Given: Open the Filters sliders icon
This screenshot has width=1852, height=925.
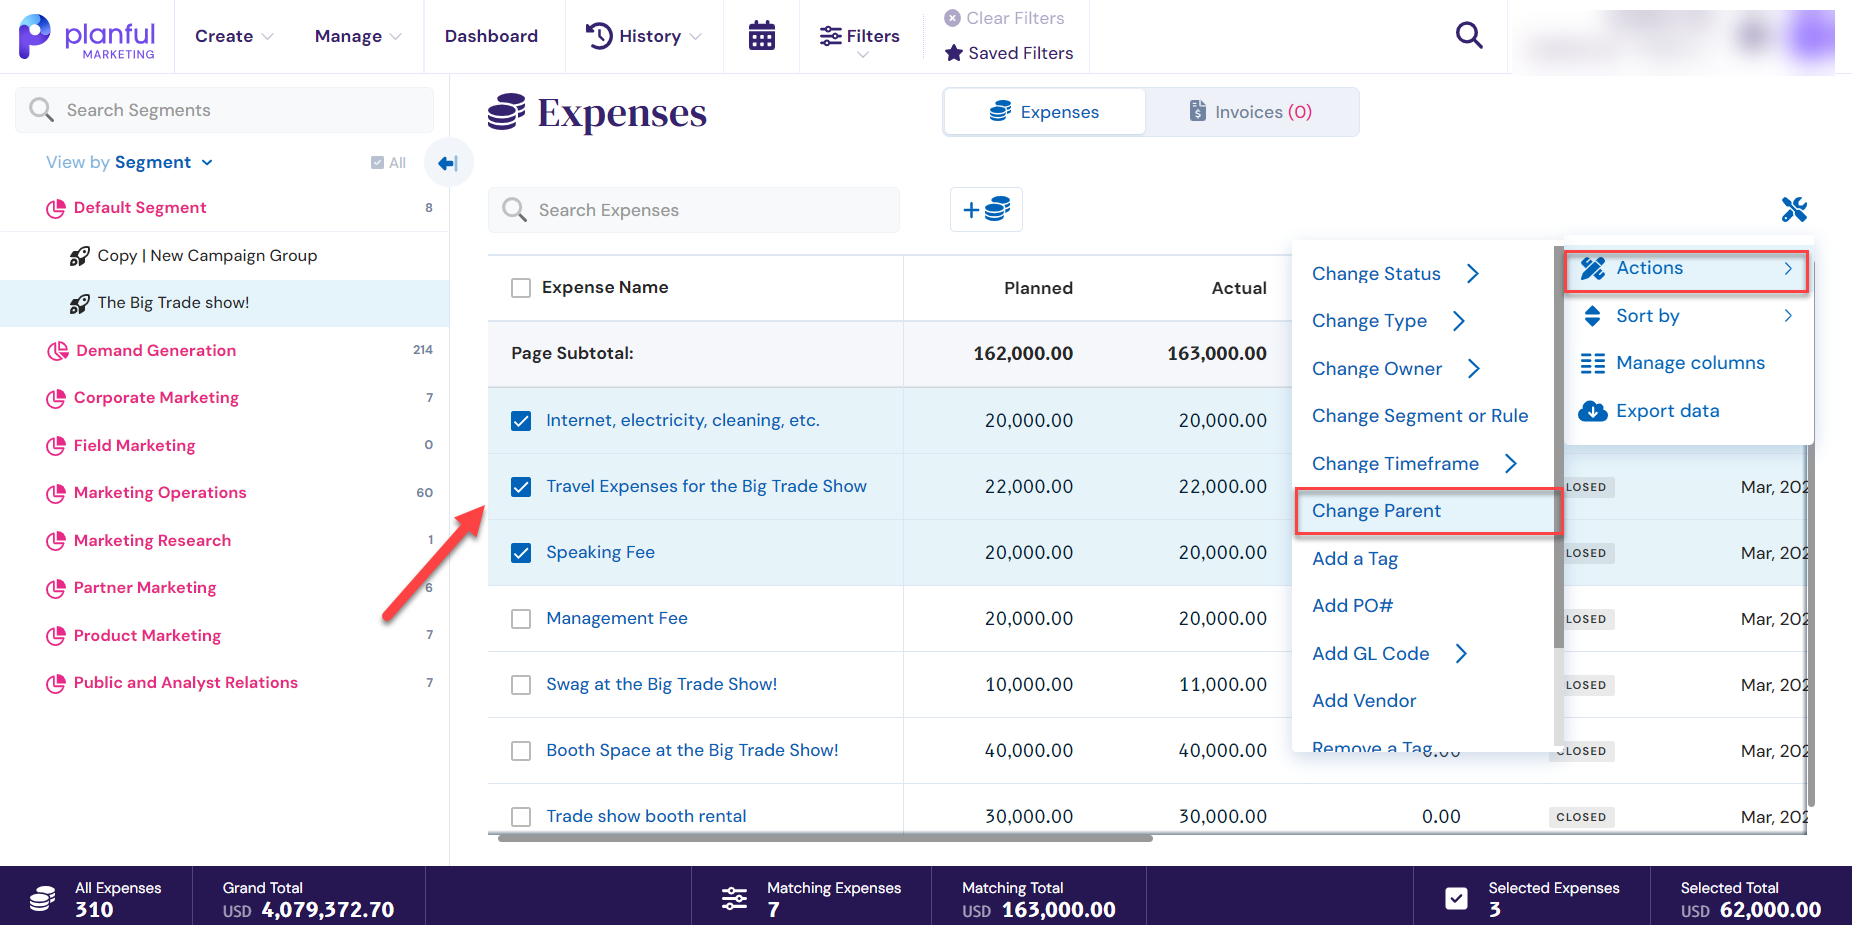Looking at the screenshot, I should click(x=830, y=36).
